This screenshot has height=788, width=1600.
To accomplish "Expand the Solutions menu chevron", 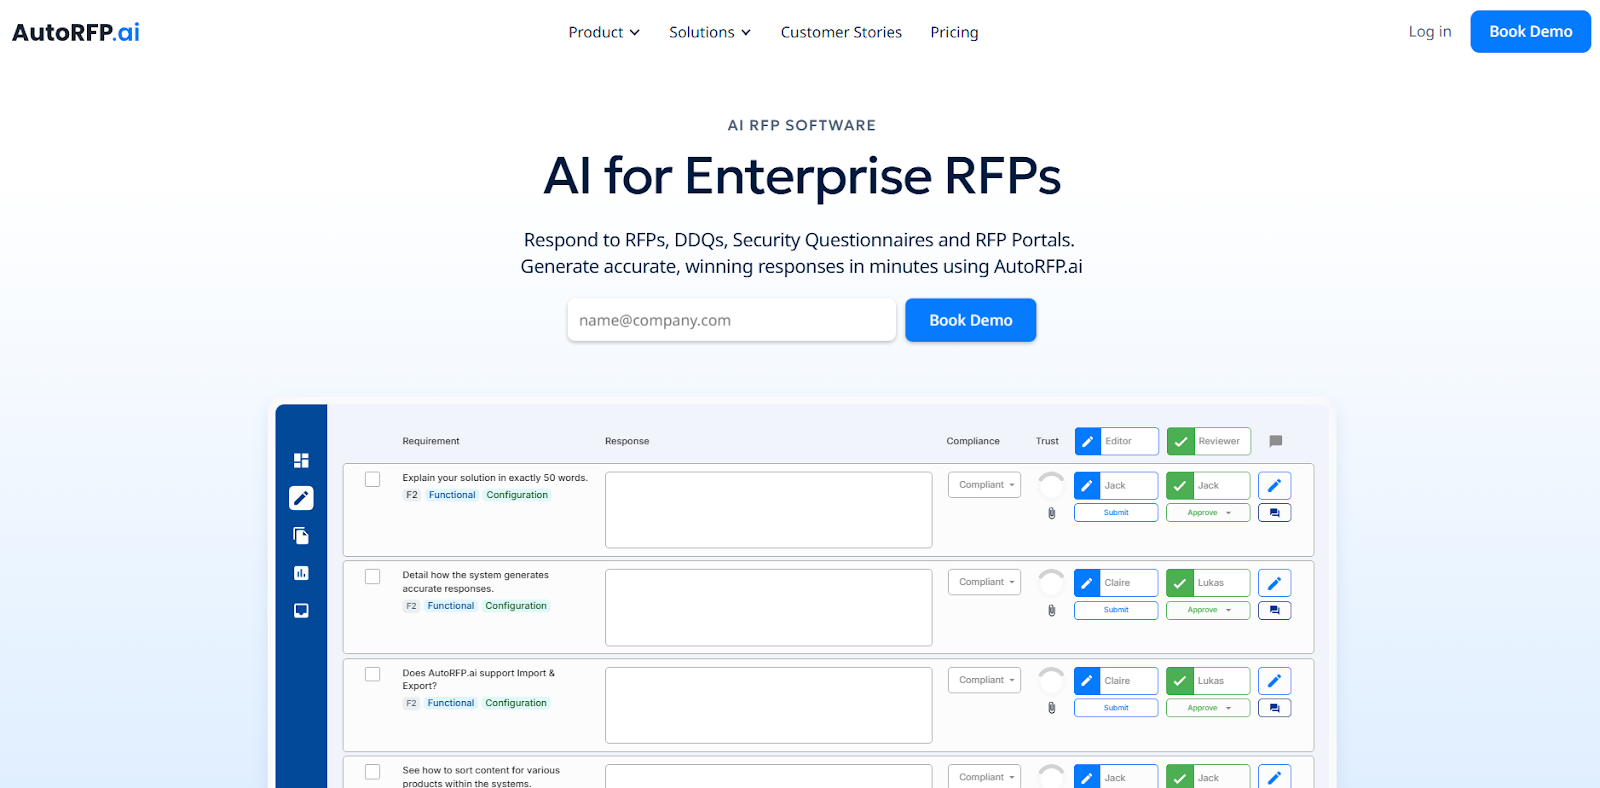I will tap(745, 33).
